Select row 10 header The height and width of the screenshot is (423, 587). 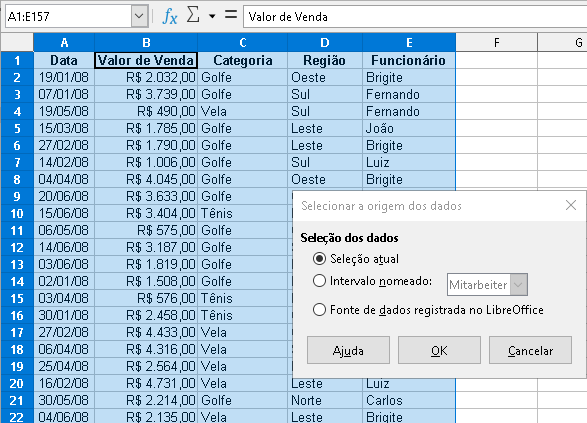point(17,213)
